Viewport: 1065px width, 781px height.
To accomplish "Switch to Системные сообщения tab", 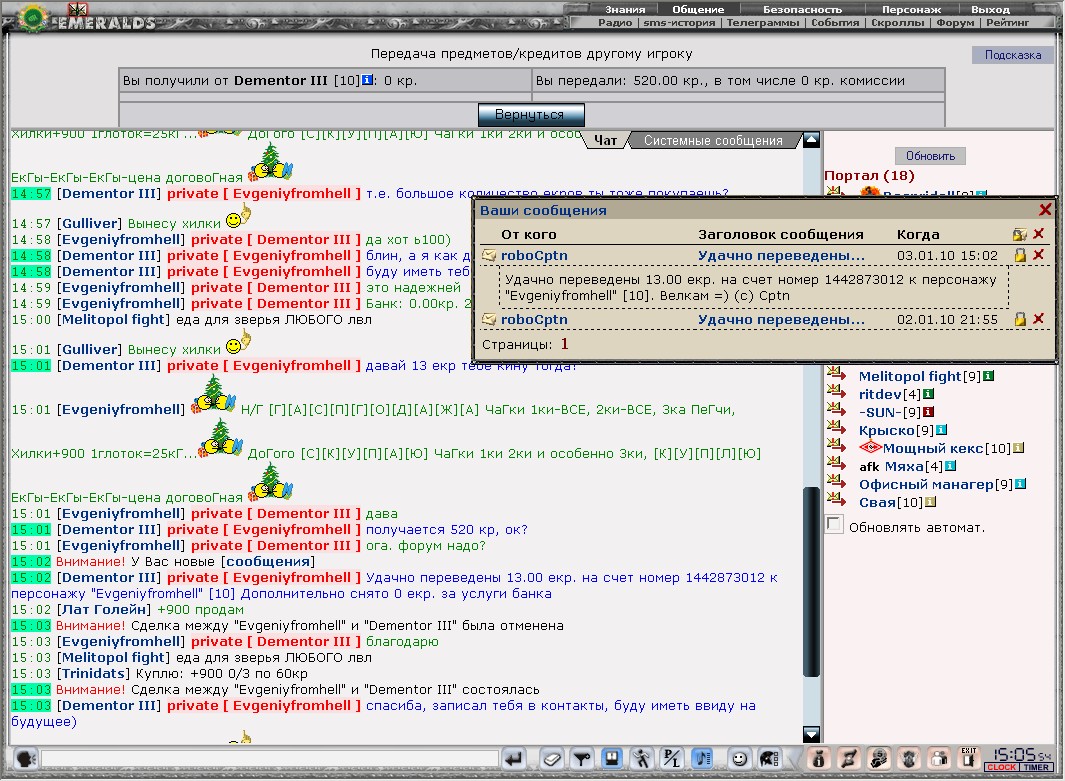I will (x=712, y=141).
